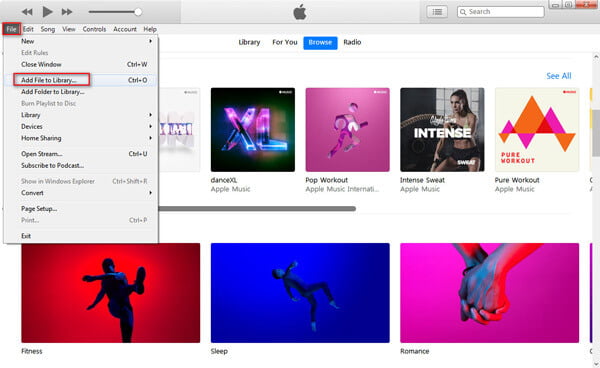Click the magnifier icon in Search
The height and width of the screenshot is (368, 600).
click(463, 12)
